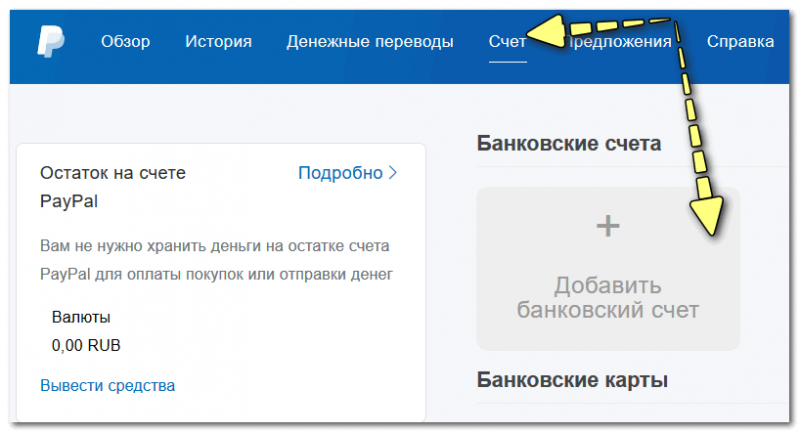This screenshot has width=800, height=433.
Task: Open the История tab
Action: (218, 41)
